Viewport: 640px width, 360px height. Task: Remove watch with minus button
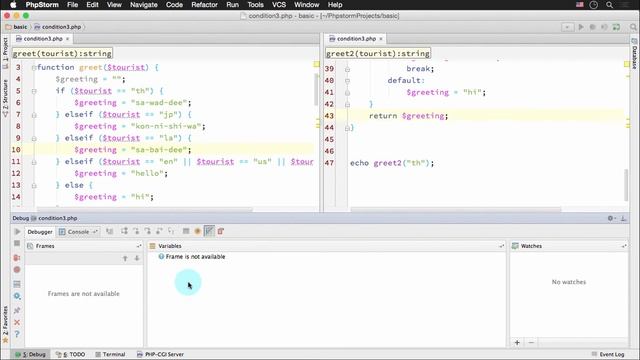click(531, 342)
